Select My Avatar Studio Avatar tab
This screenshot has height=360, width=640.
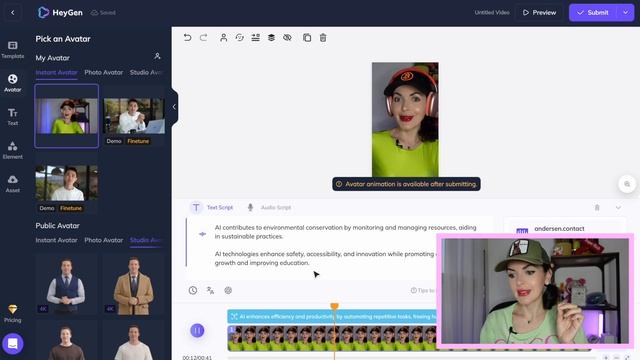tap(146, 72)
